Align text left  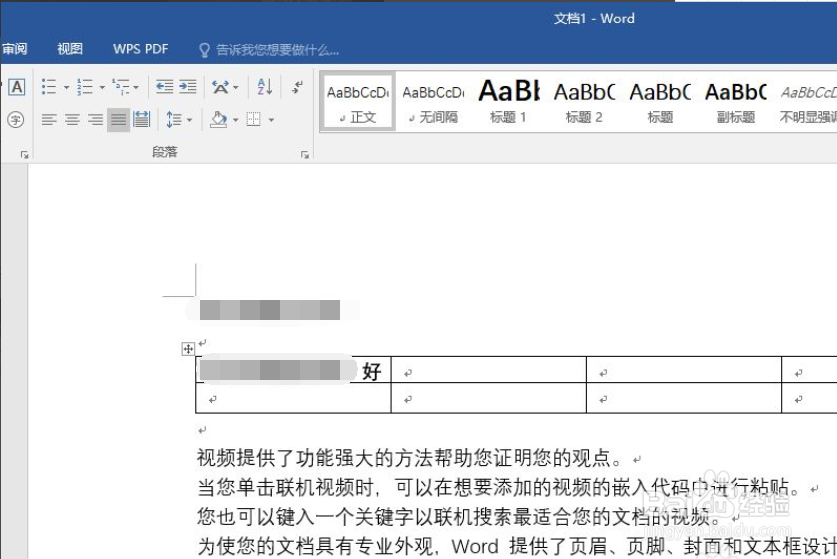pyautogui.click(x=49, y=120)
